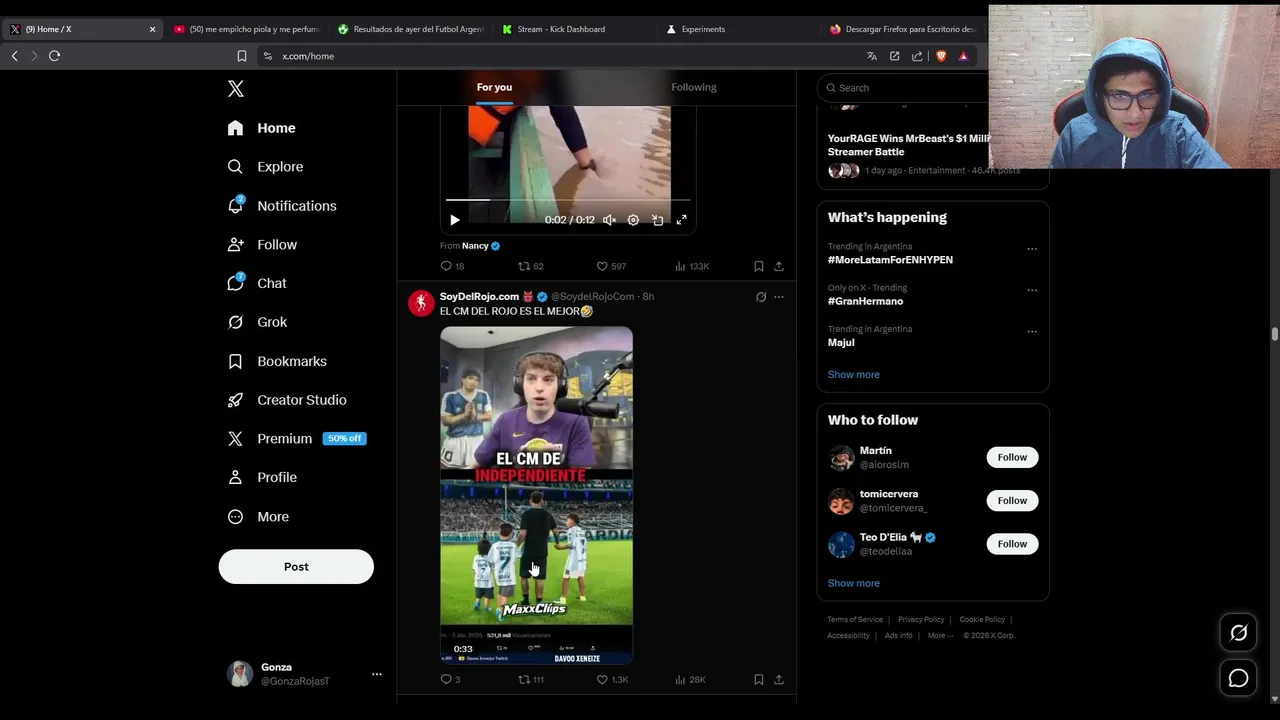The height and width of the screenshot is (720, 1280).
Task: Share the SoyDelRojo post
Action: [x=779, y=680]
